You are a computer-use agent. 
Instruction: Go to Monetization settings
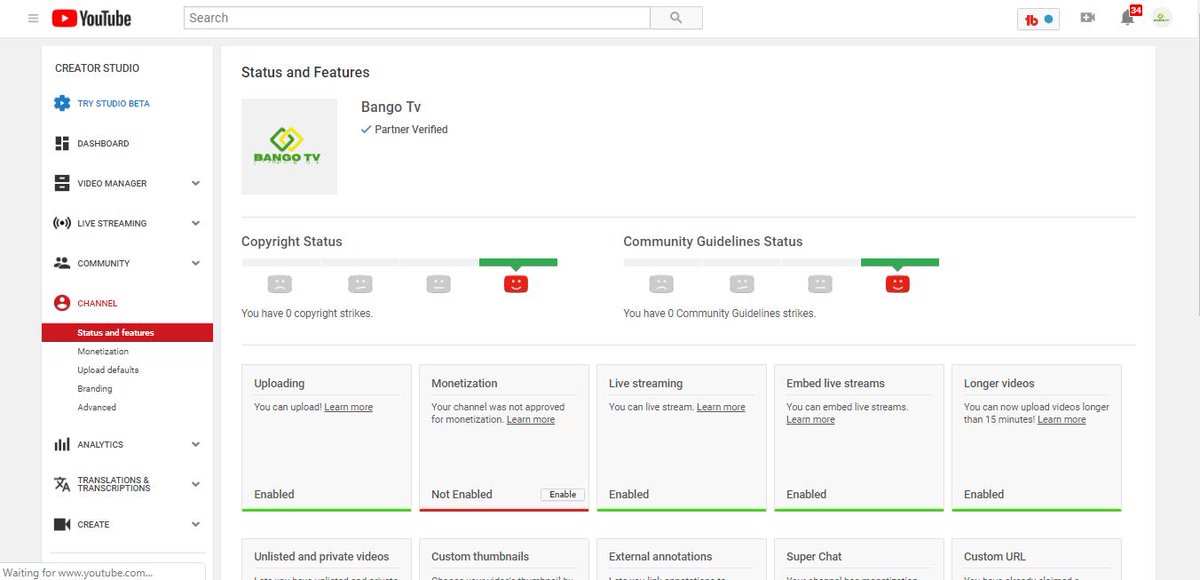(x=103, y=351)
